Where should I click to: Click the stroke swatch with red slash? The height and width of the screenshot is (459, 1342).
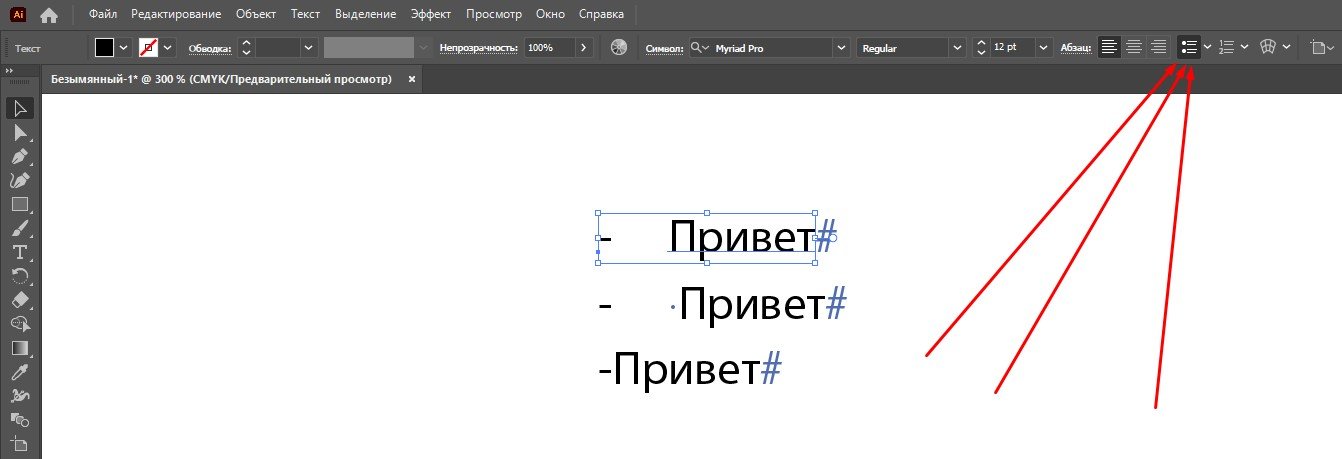[149, 47]
